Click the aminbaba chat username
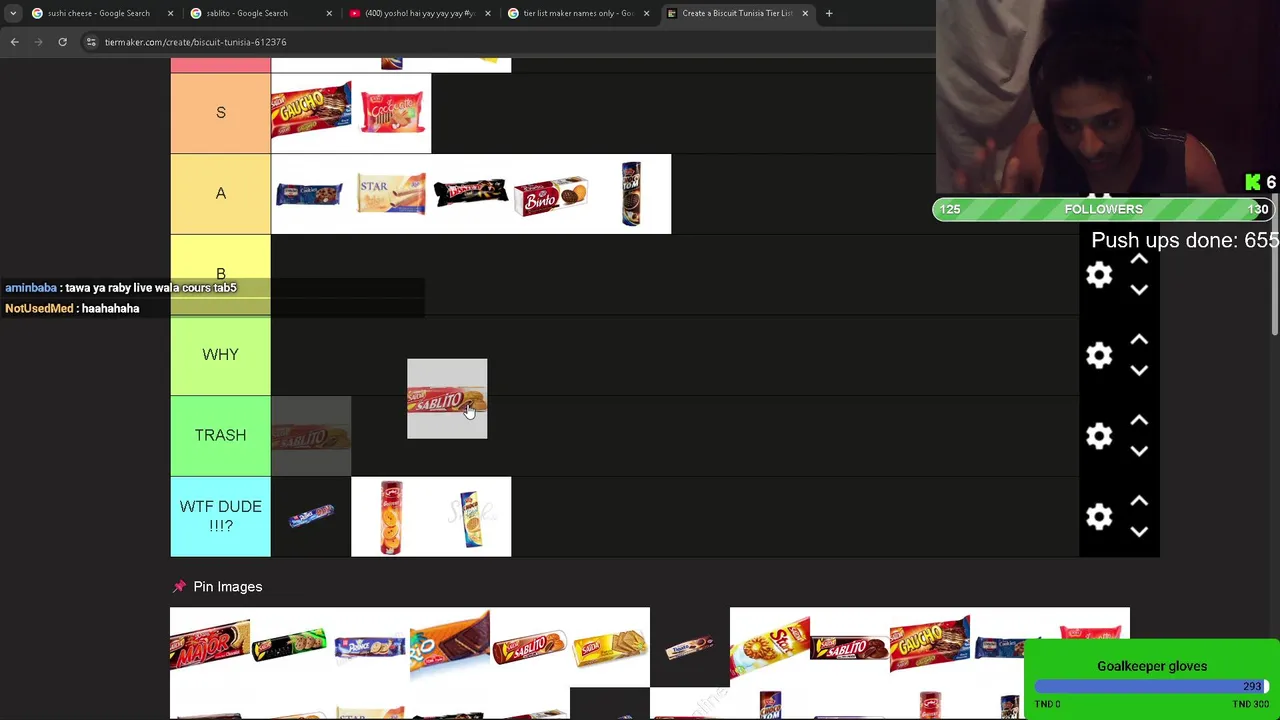 31,288
